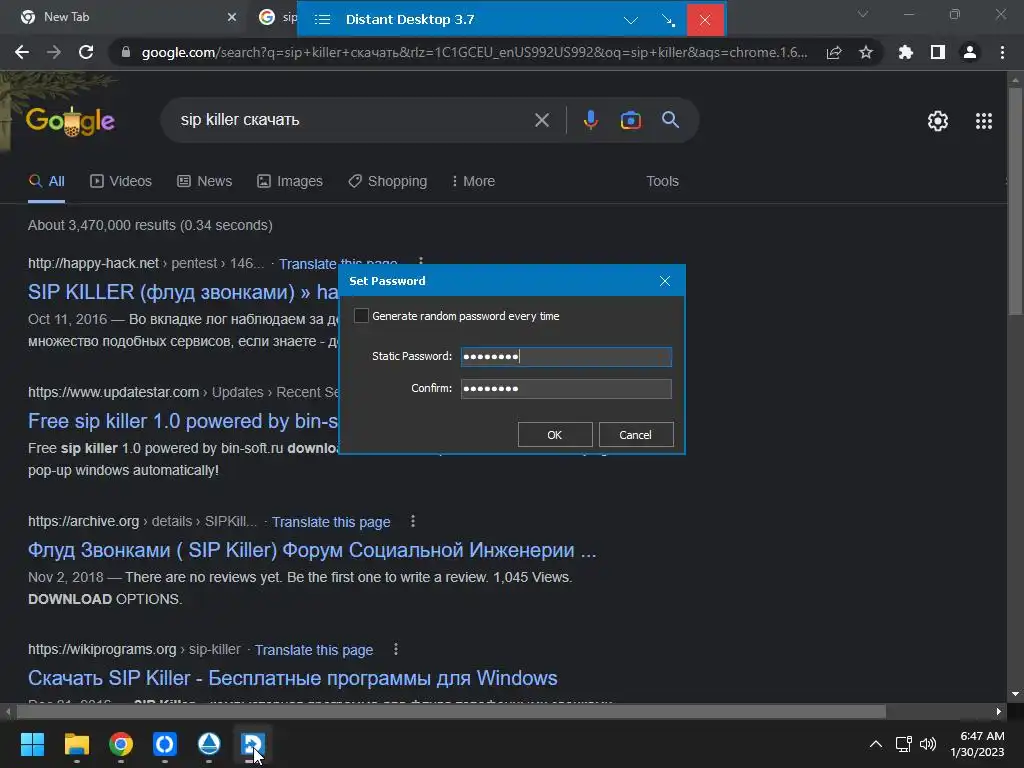Open the Chrome extensions puzzle icon
The height and width of the screenshot is (768, 1024).
pos(905,52)
